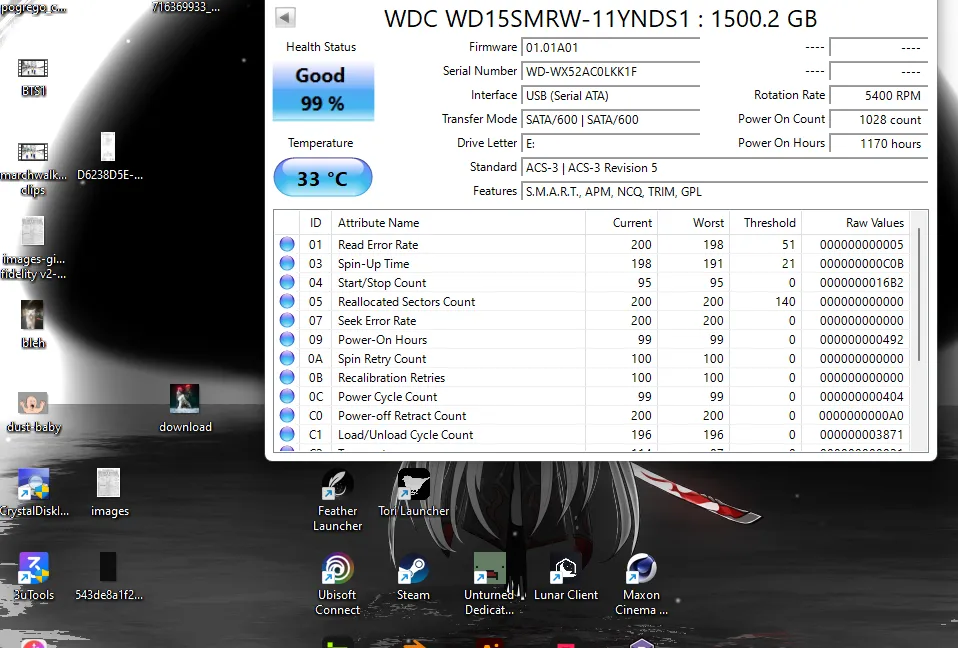Click the status circle for Recalibration Retries
This screenshot has width=958, height=648.
pos(287,377)
